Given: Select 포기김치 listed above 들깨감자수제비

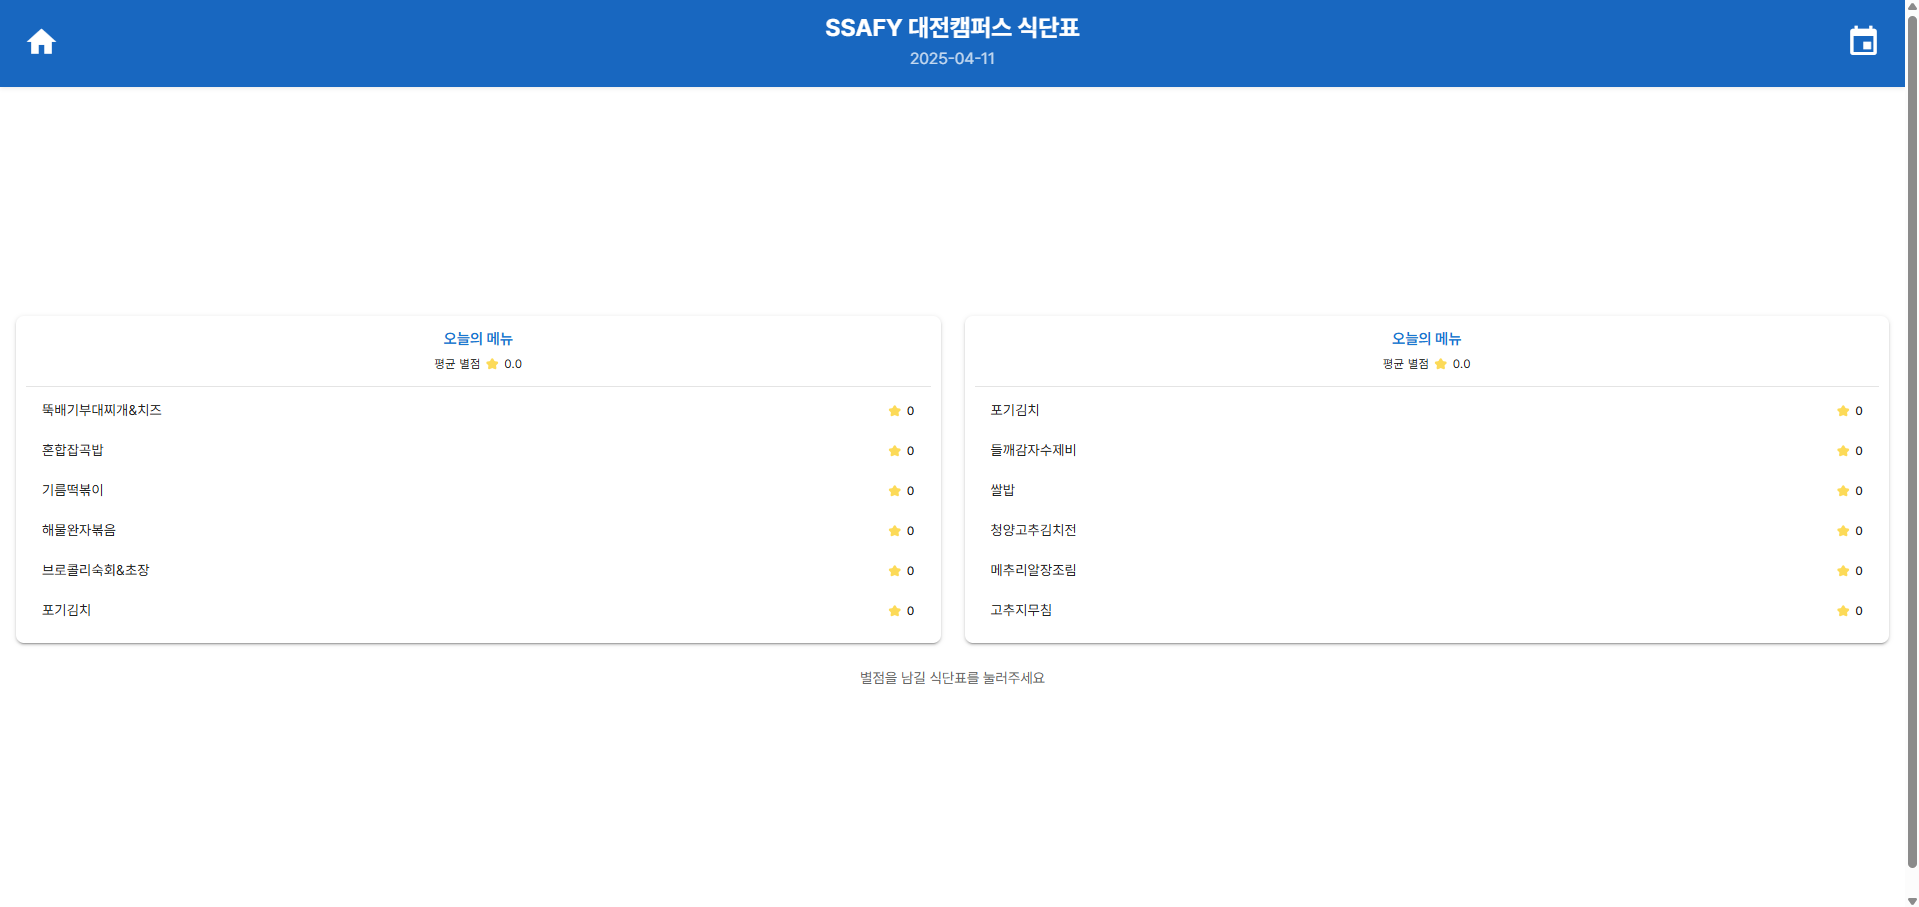Looking at the screenshot, I should click(1015, 410).
